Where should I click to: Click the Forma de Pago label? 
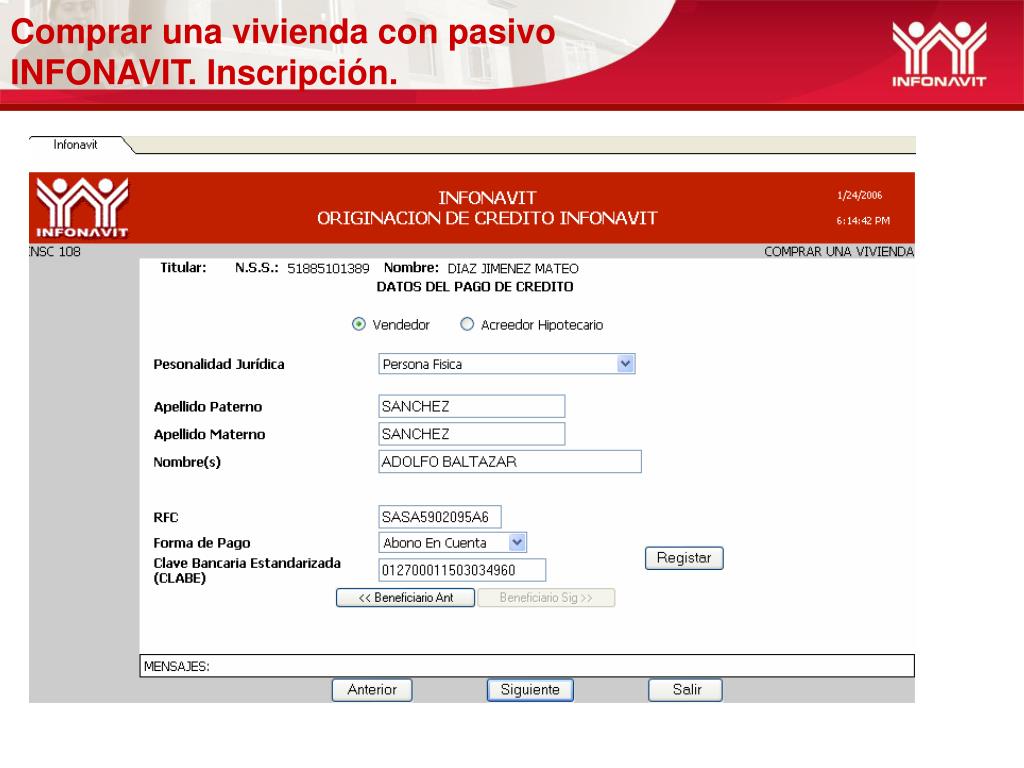[x=202, y=543]
